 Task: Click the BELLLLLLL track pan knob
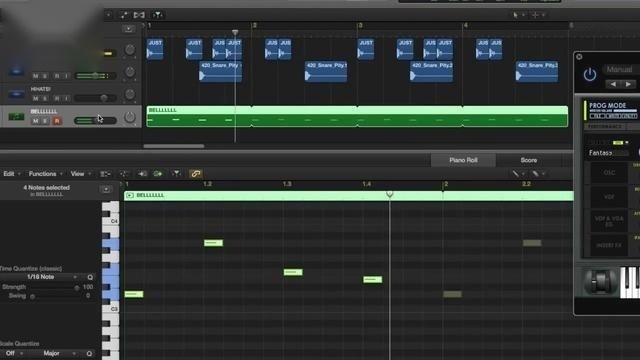pos(130,117)
